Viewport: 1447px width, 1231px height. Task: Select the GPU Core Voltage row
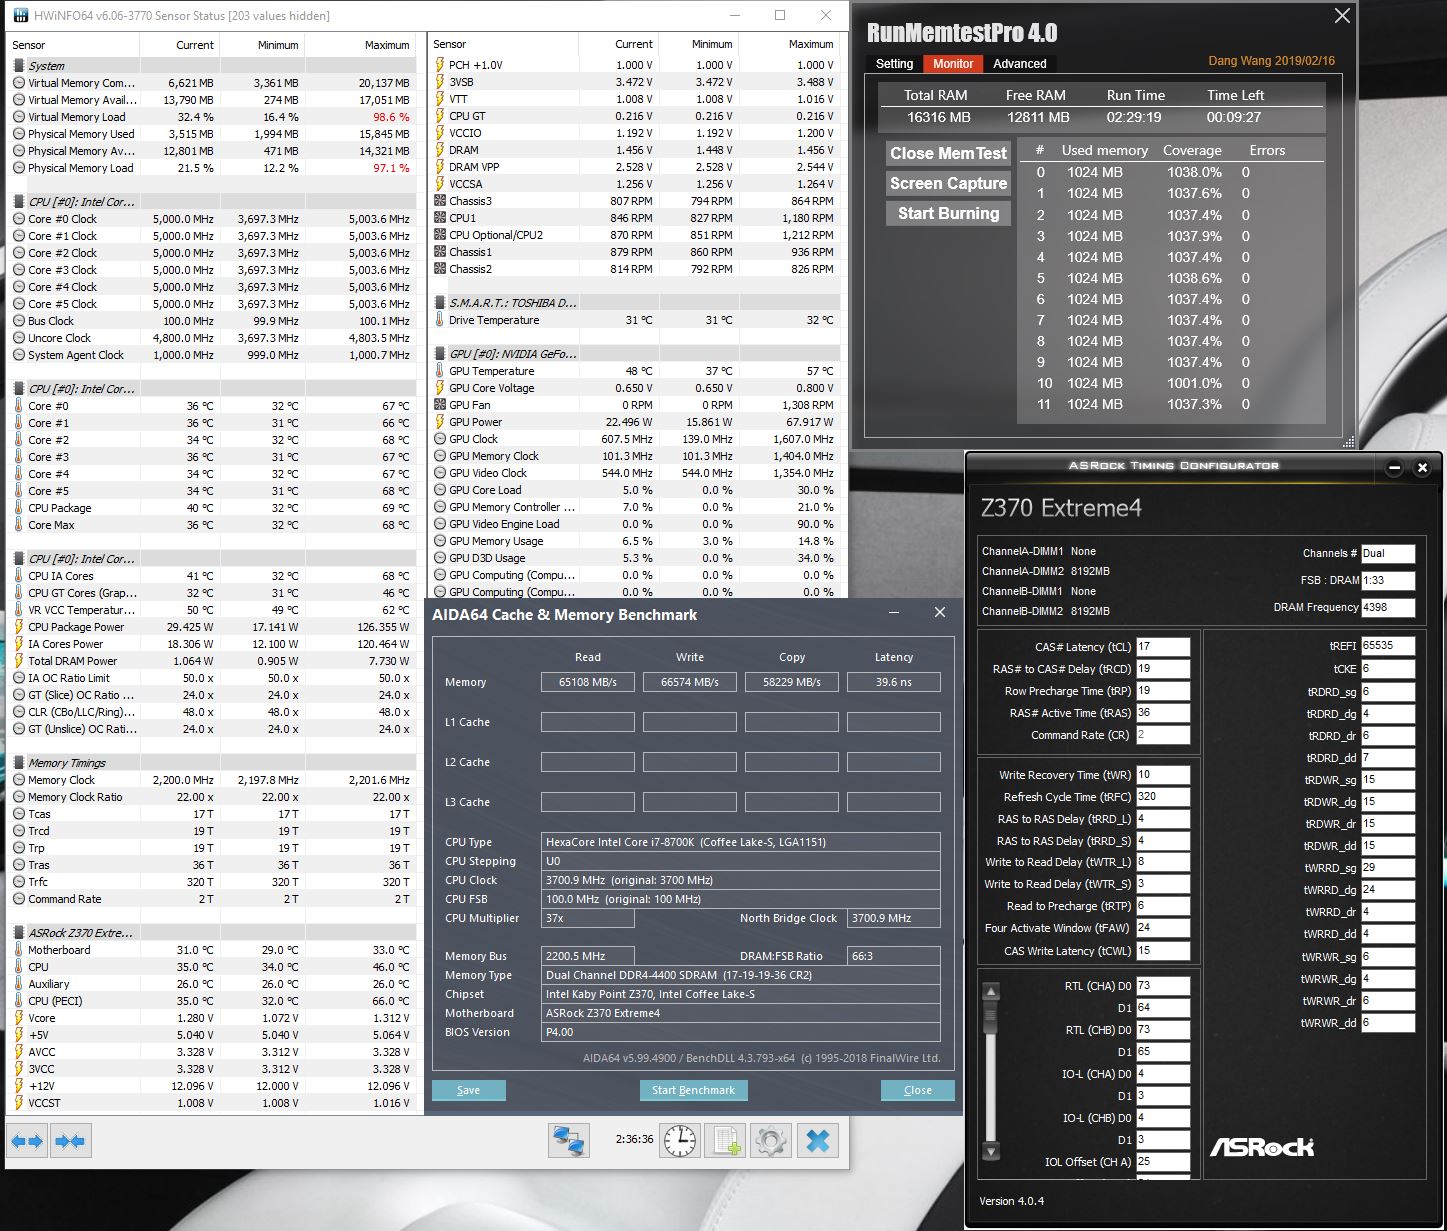coord(634,388)
